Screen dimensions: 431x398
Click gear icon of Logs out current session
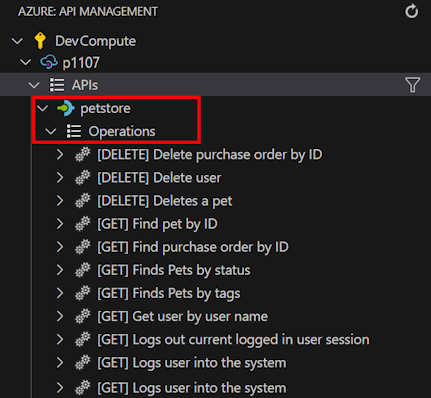[83, 340]
